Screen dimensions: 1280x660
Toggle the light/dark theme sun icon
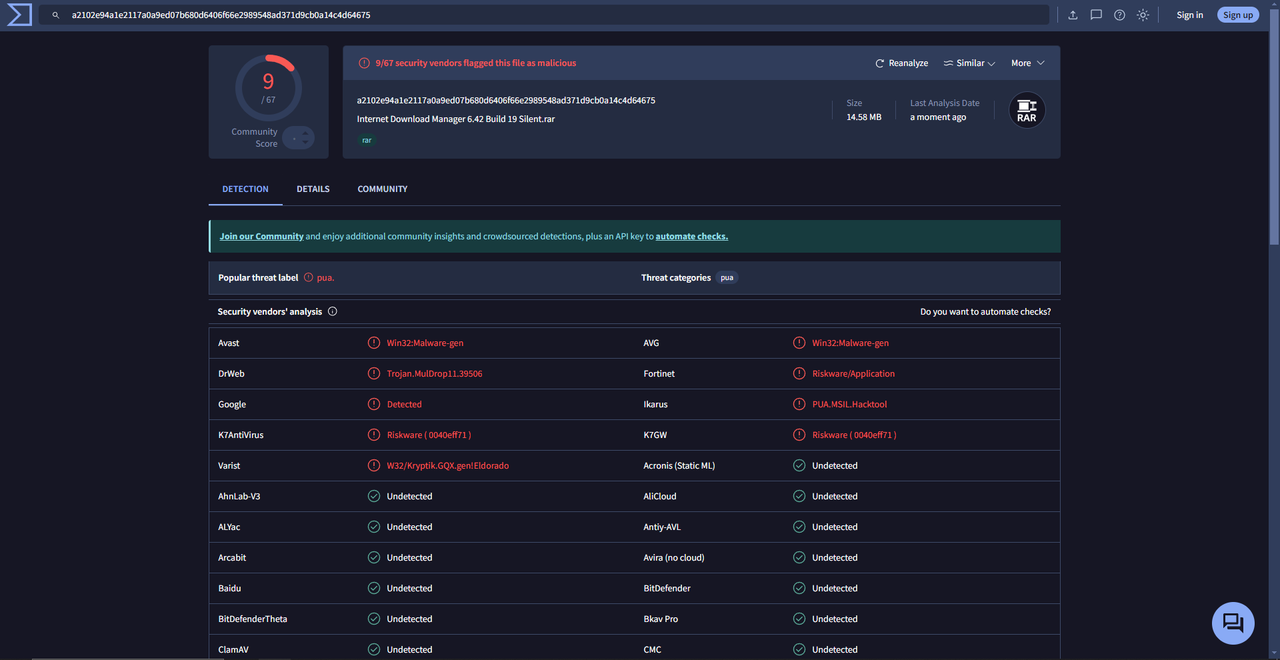tap(1143, 15)
